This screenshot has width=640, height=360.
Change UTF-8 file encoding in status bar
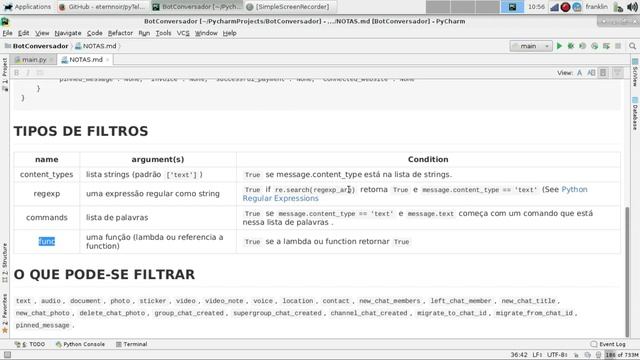point(557,355)
